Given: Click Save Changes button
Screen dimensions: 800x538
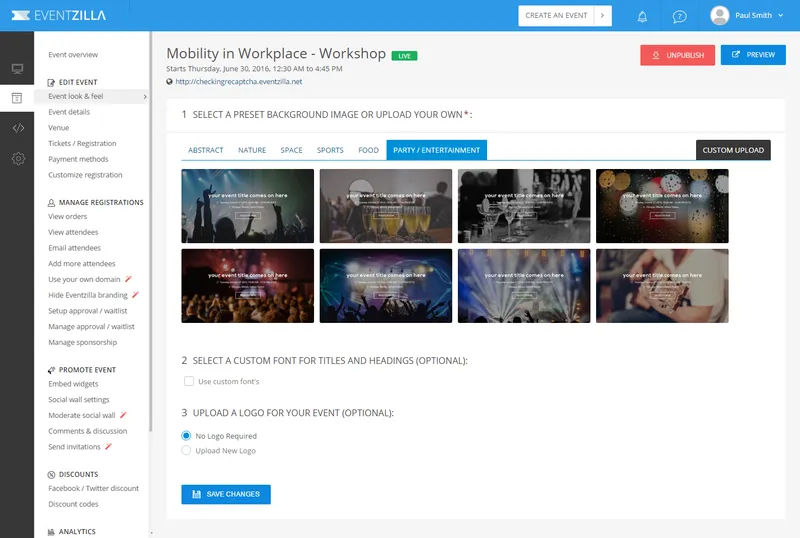Looking at the screenshot, I should pos(226,494).
